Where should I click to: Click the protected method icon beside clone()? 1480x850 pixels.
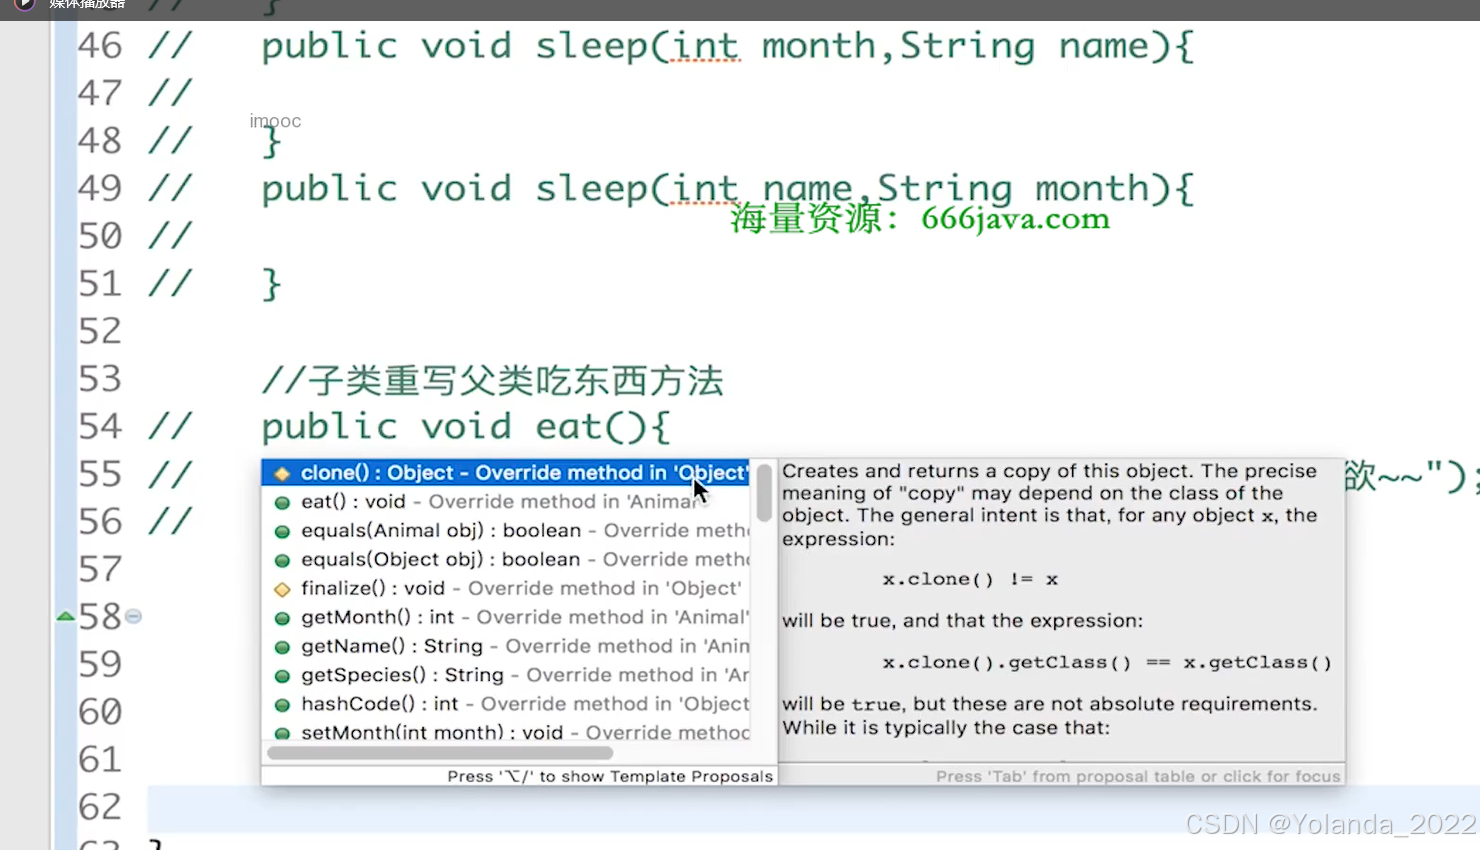[282, 474]
